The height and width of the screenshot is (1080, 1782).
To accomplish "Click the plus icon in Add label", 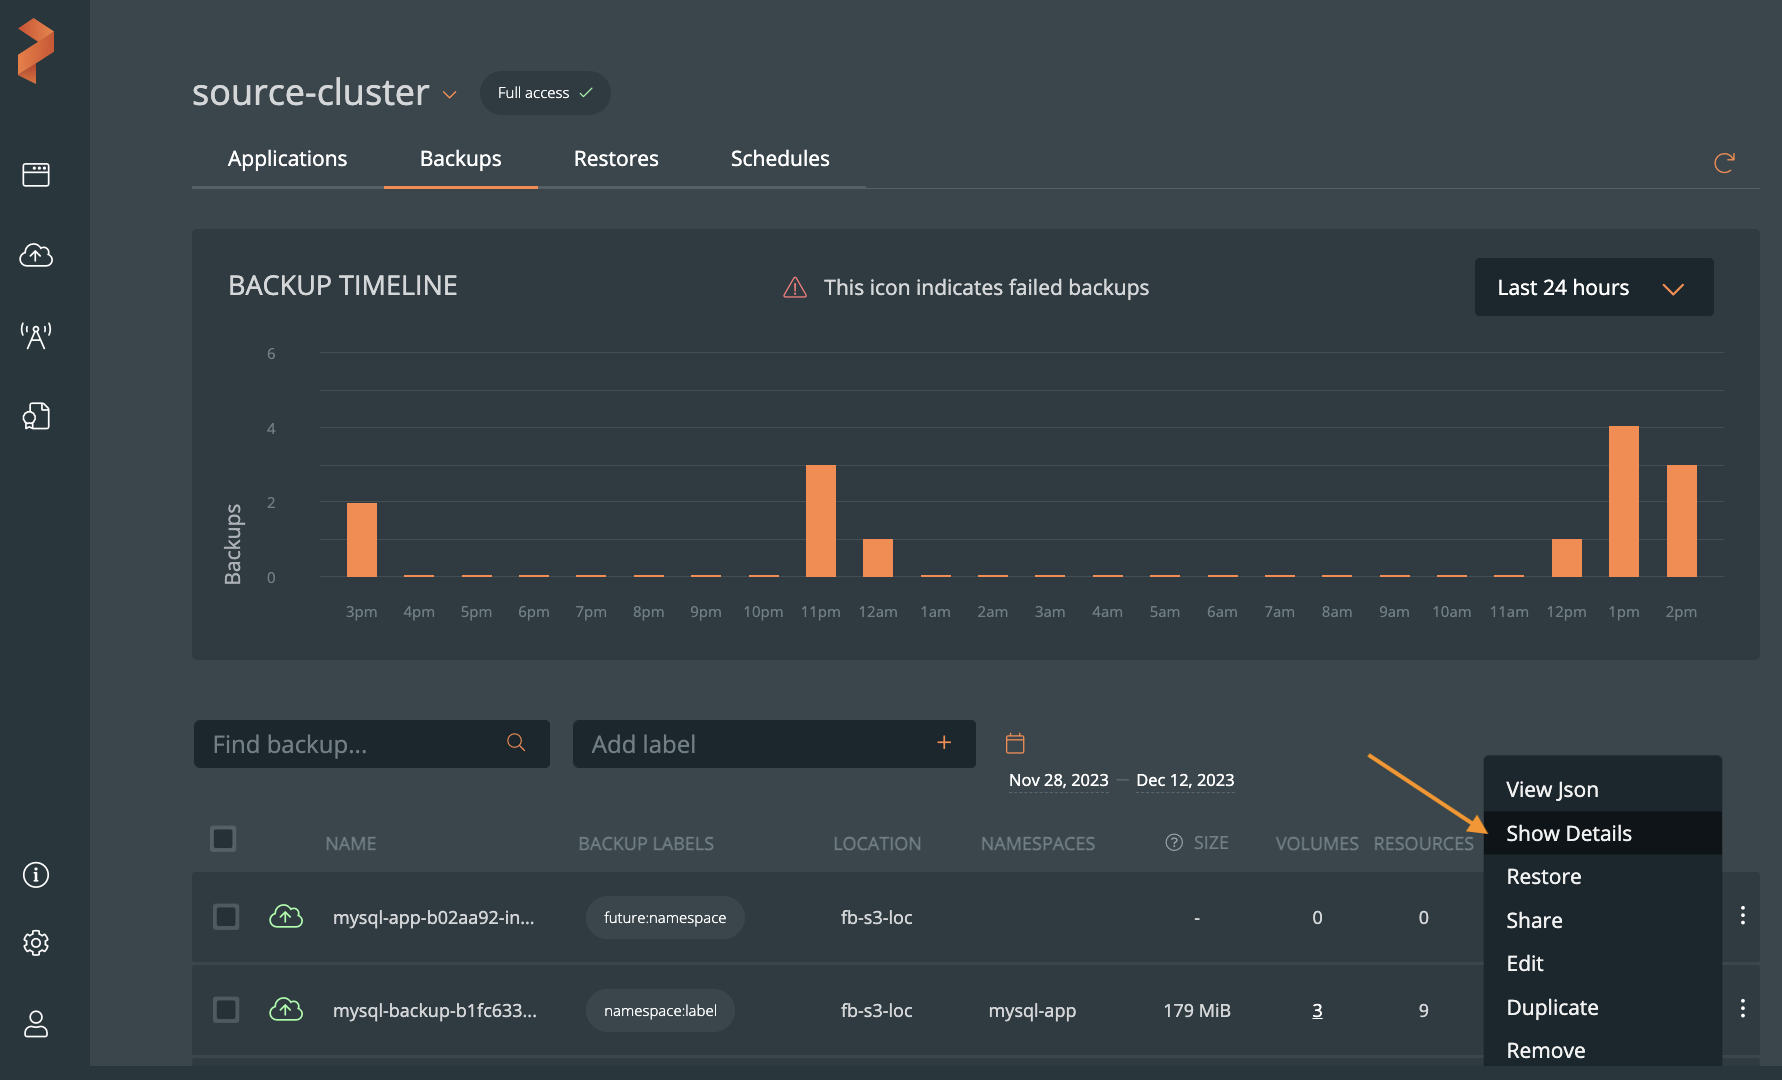I will (x=943, y=743).
